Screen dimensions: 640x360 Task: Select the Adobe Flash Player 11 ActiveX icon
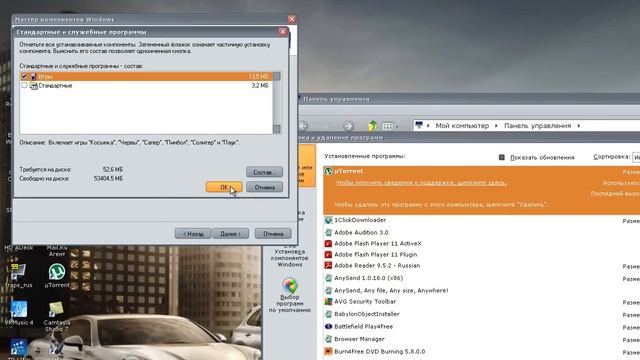tap(328, 243)
